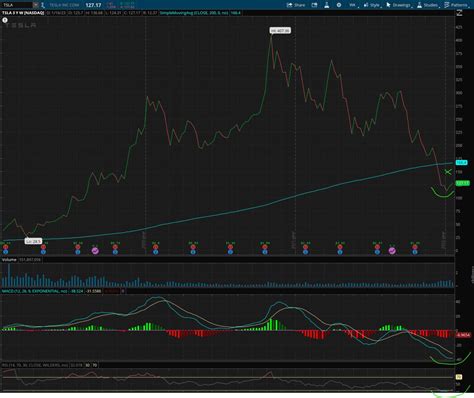Click the yellow 70 RSI axis tag
The image size is (474, 398).
pyautogui.click(x=459, y=377)
